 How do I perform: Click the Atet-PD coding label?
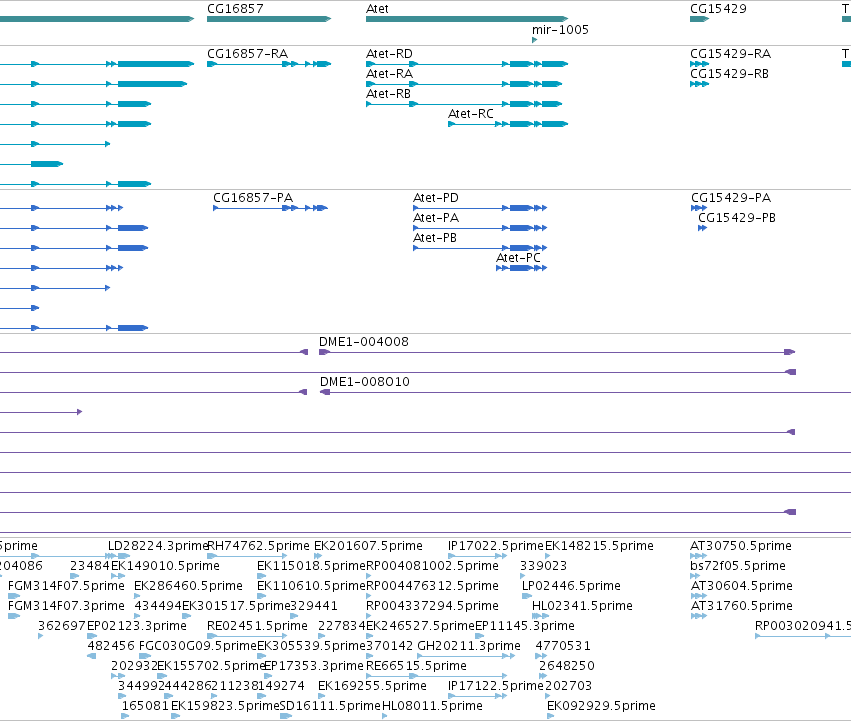436,198
